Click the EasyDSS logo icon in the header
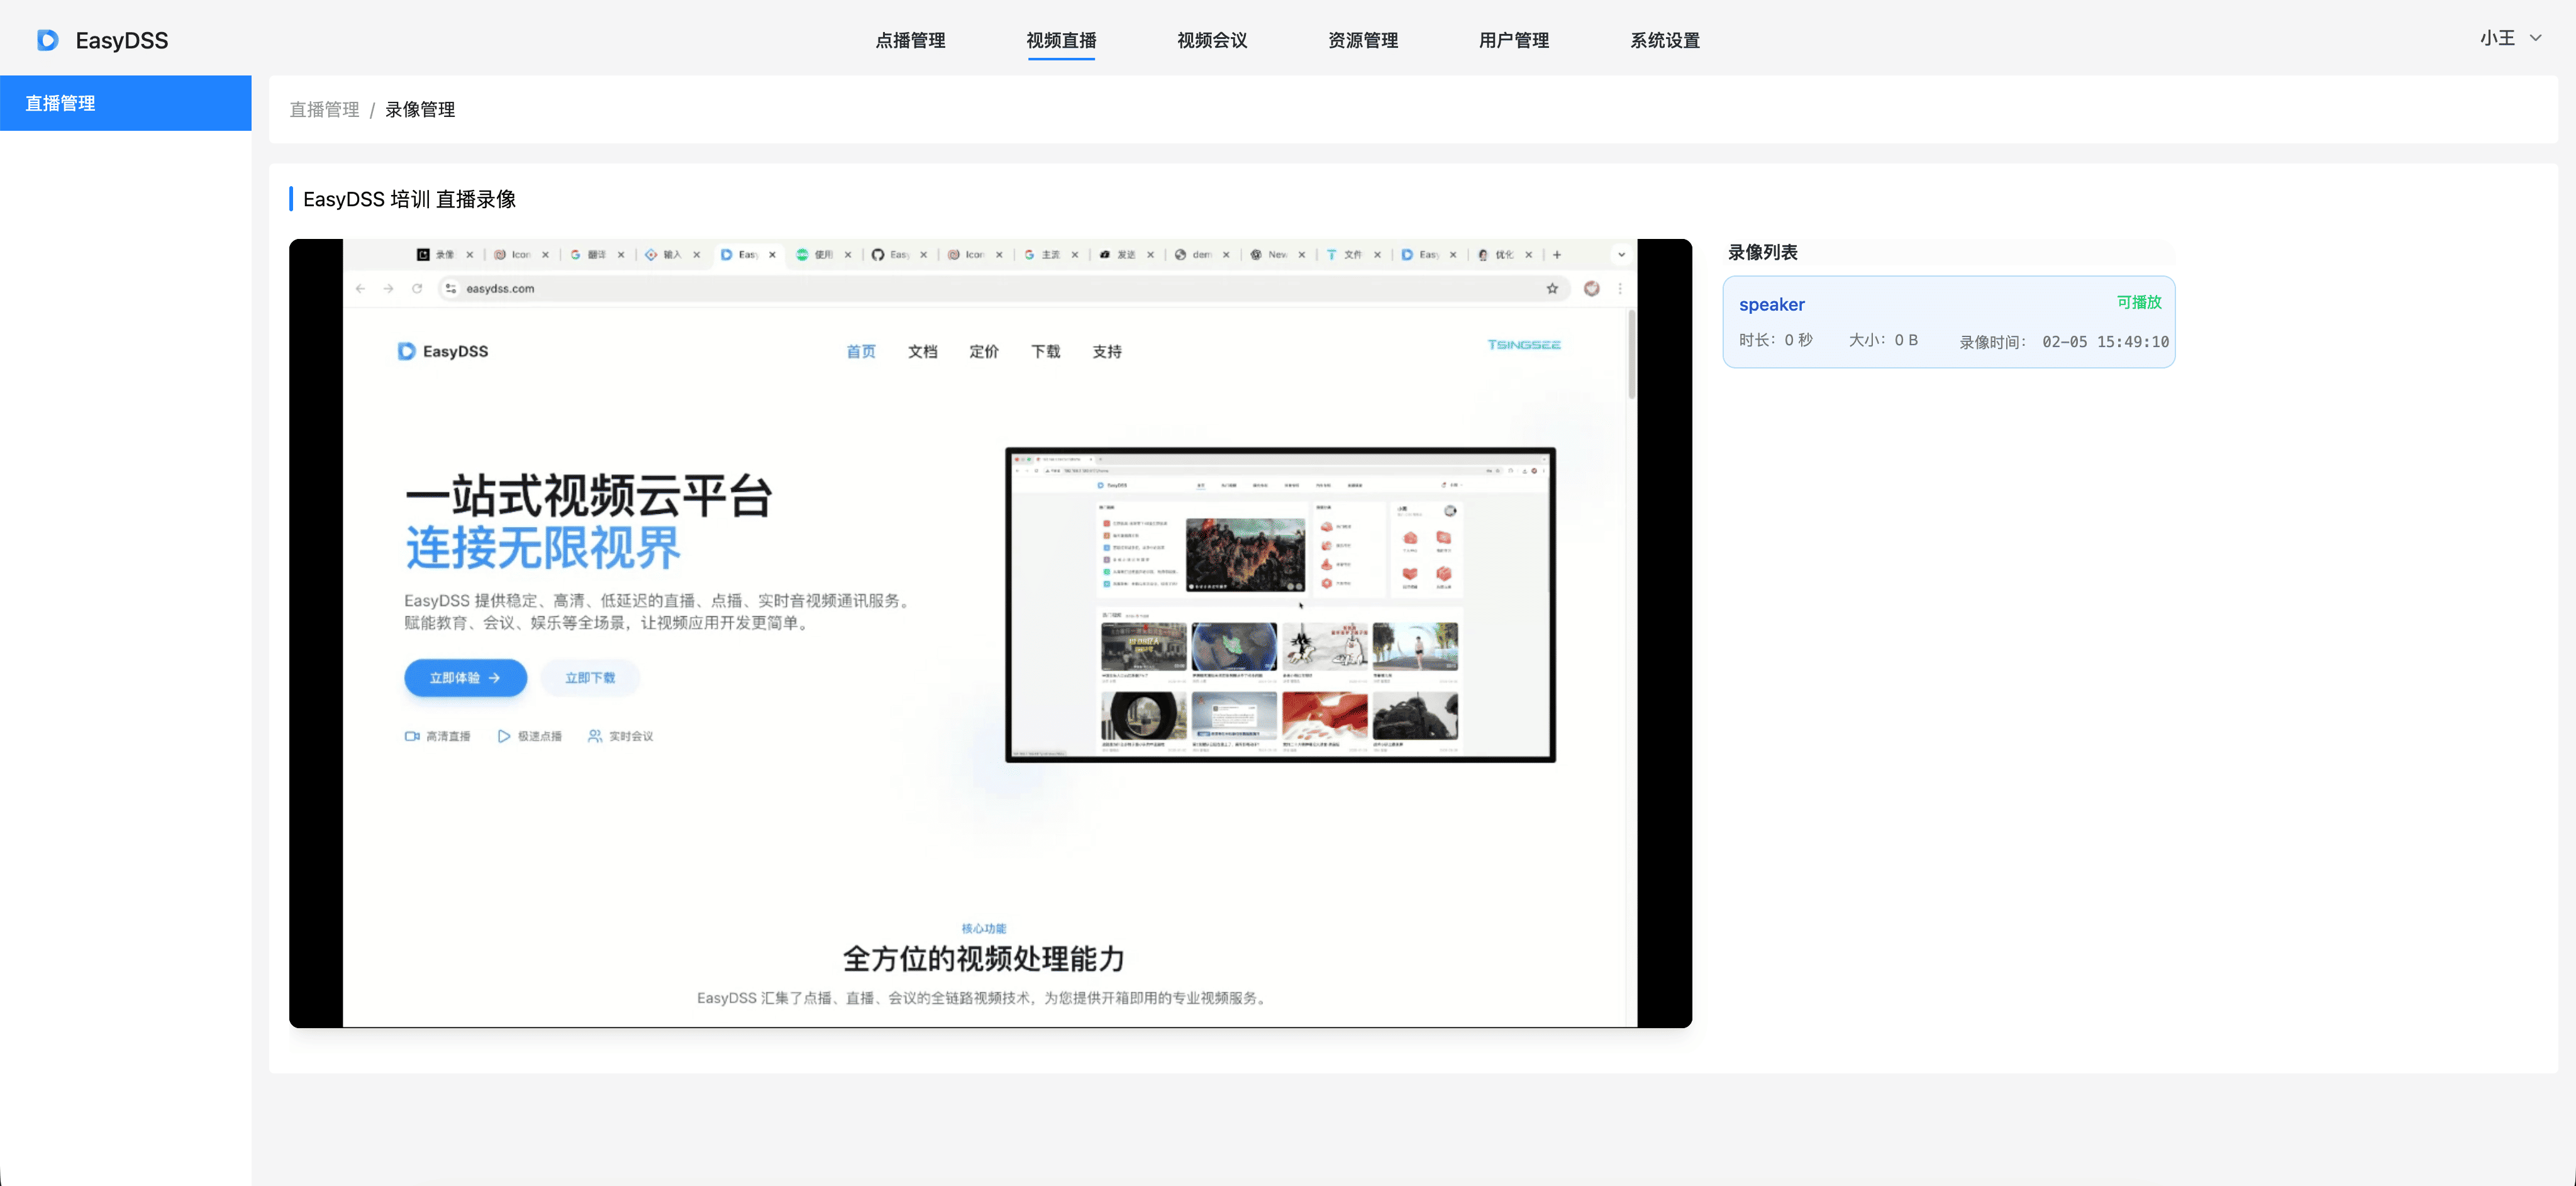 (x=48, y=40)
